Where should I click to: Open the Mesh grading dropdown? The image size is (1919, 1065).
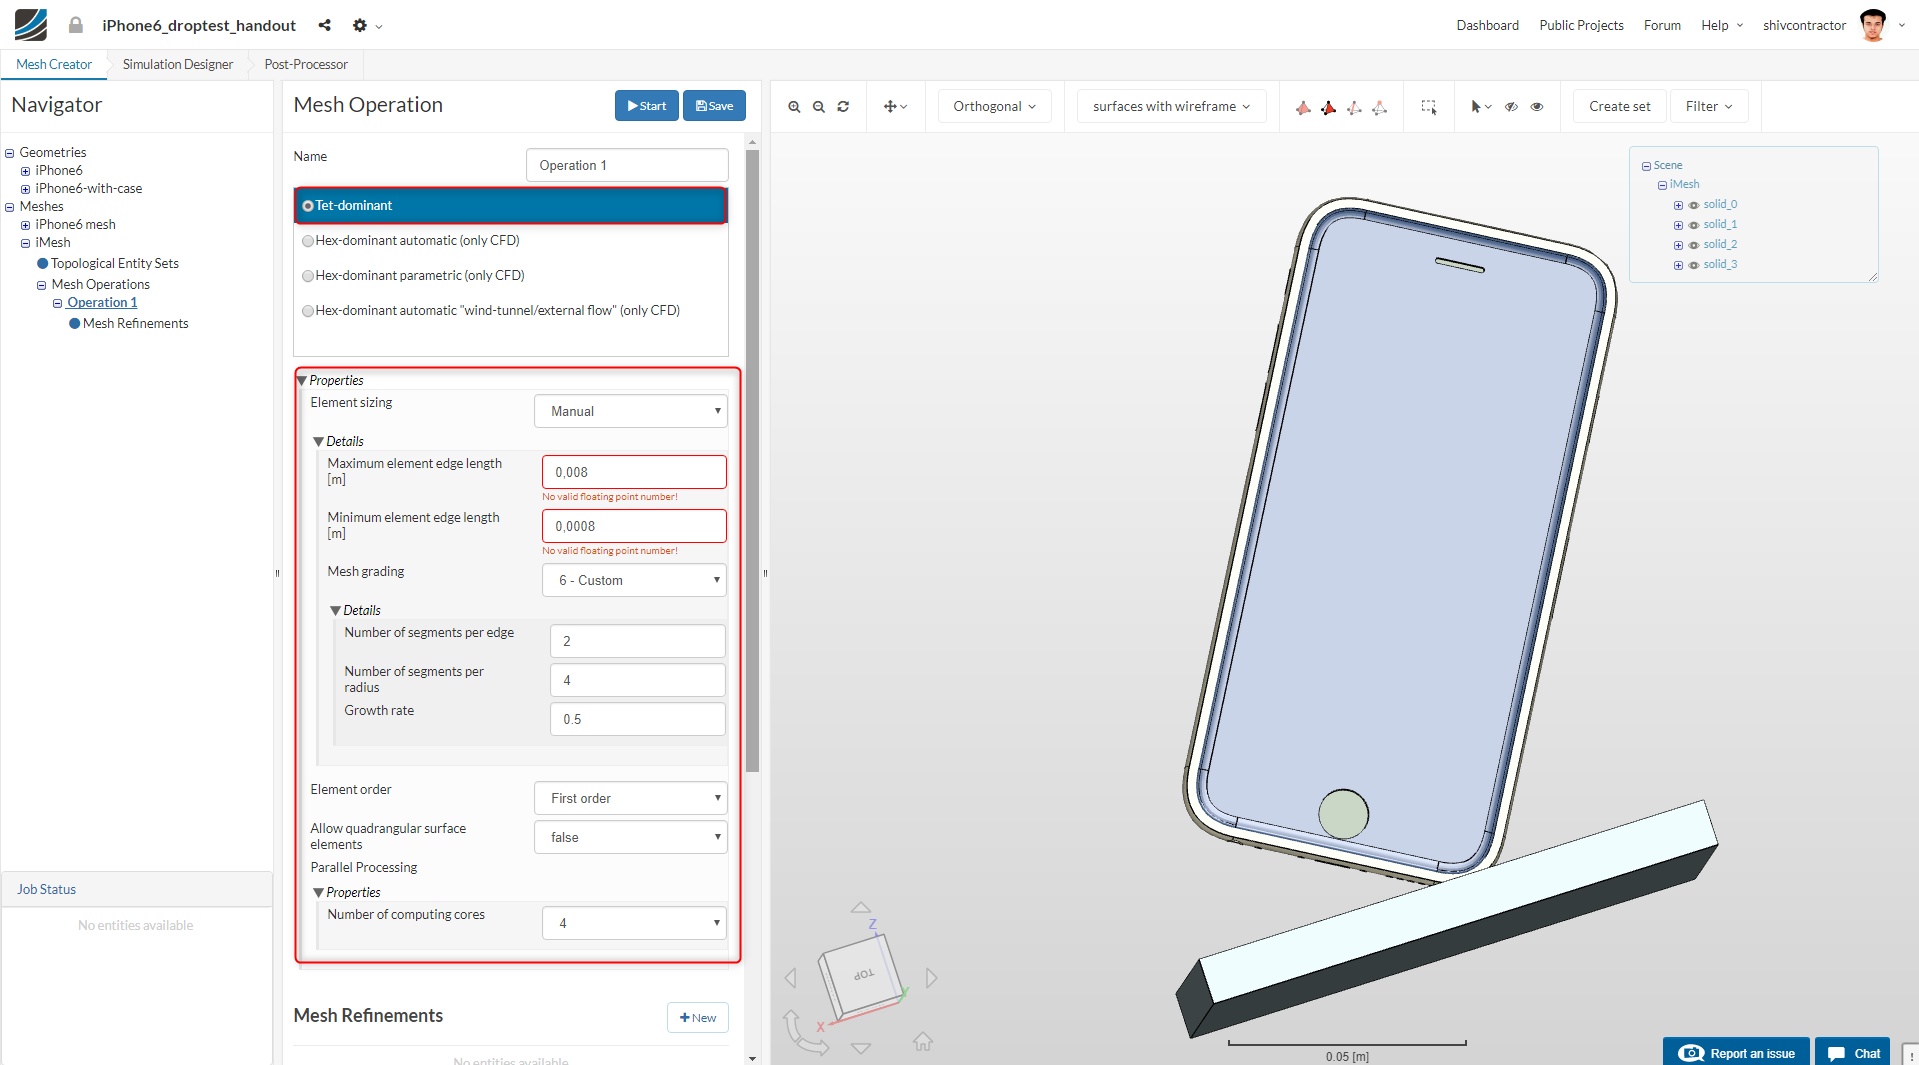[634, 580]
